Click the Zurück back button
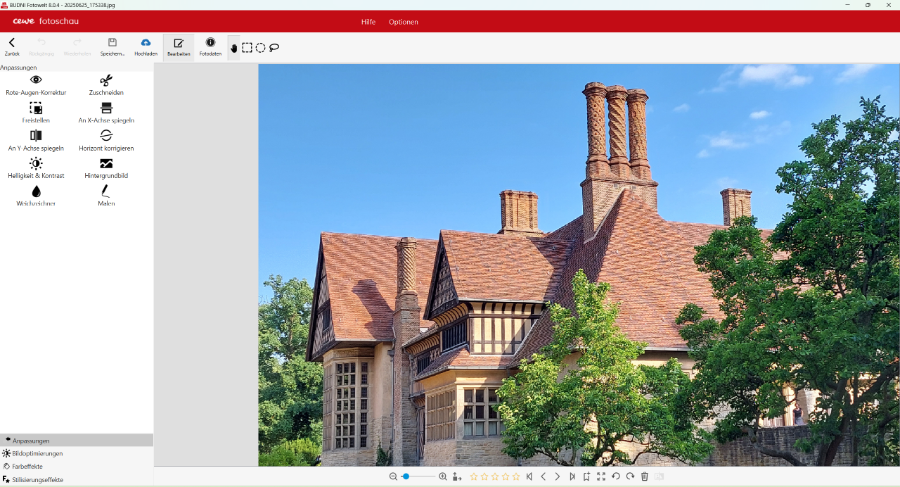Image resolution: width=900 pixels, height=487 pixels. [12, 46]
